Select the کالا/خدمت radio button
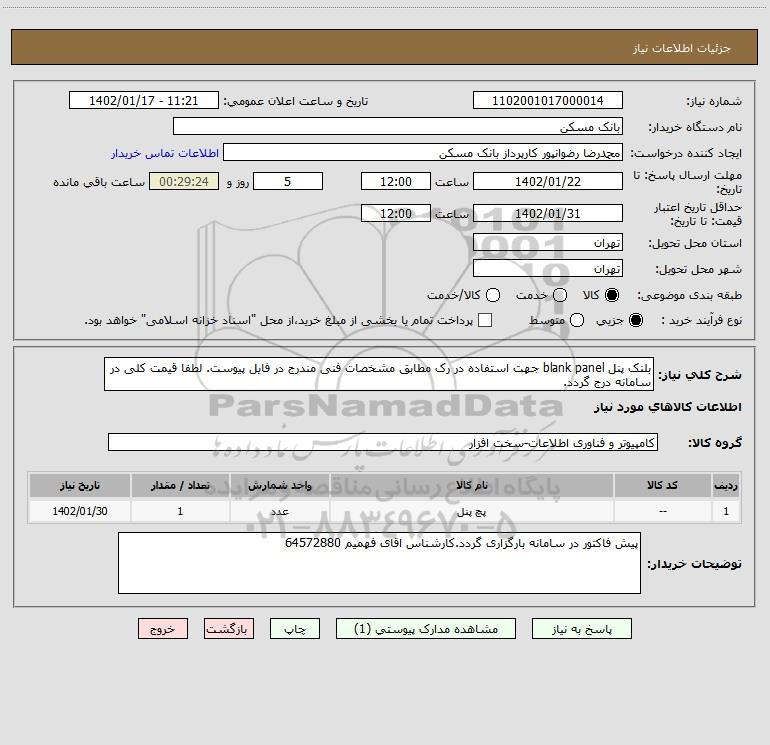 pyautogui.click(x=493, y=295)
